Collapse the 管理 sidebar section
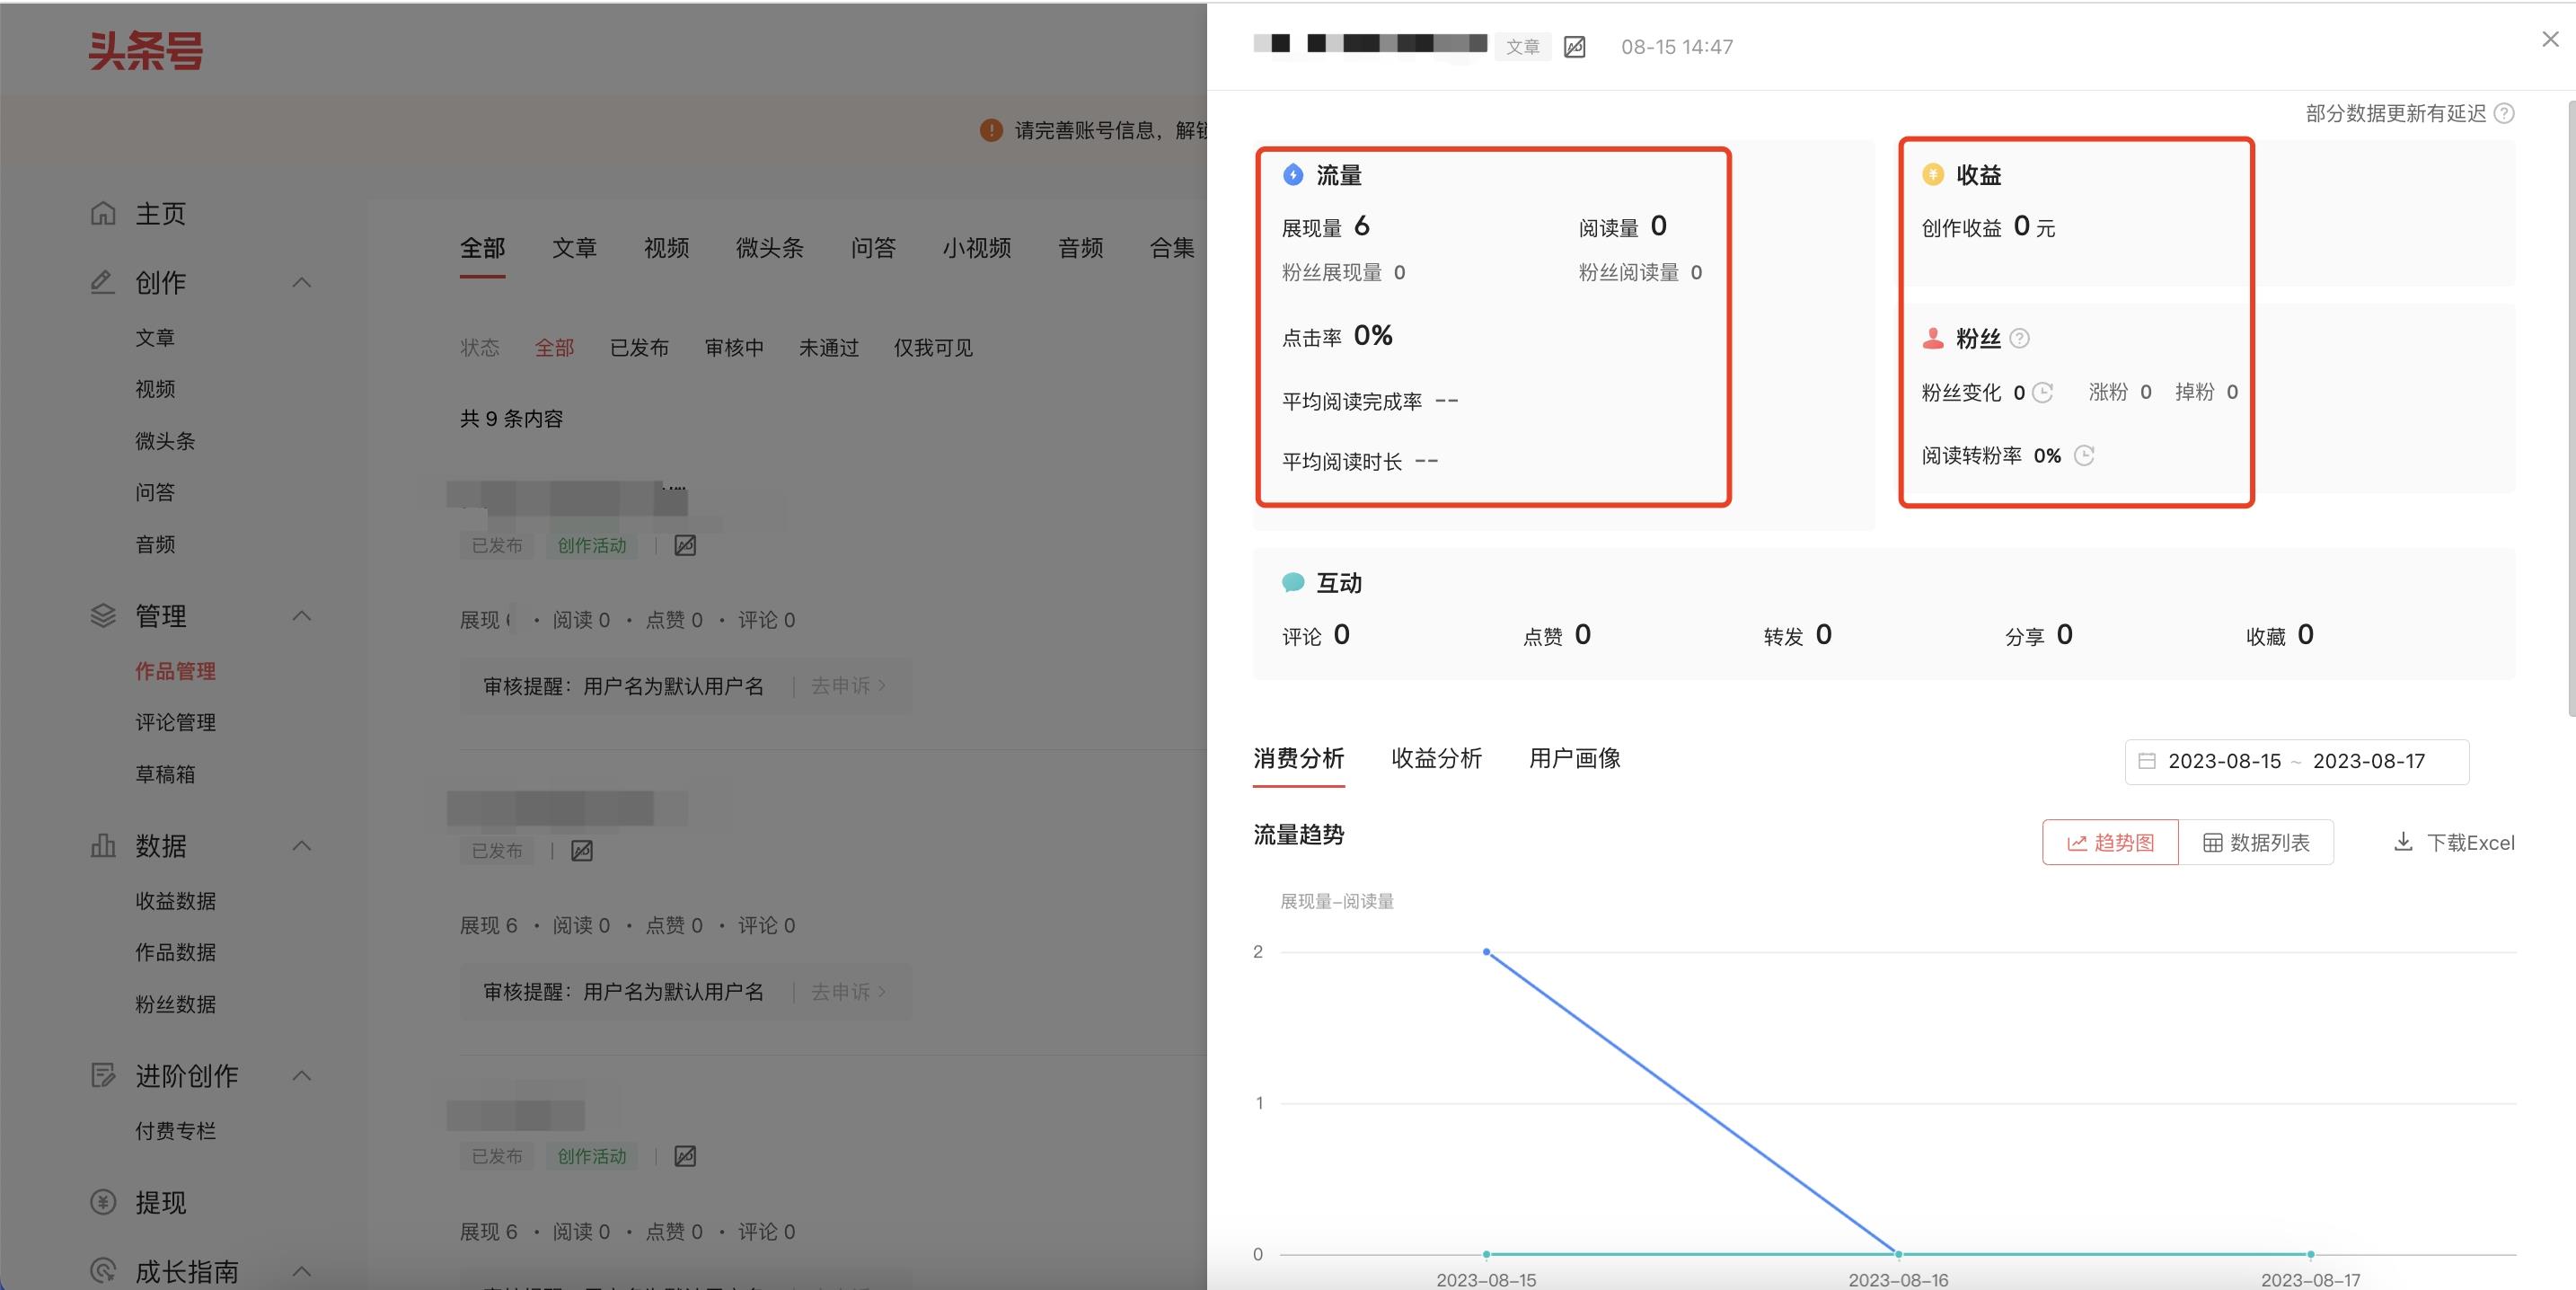This screenshot has width=2576, height=1290. pyautogui.click(x=301, y=616)
